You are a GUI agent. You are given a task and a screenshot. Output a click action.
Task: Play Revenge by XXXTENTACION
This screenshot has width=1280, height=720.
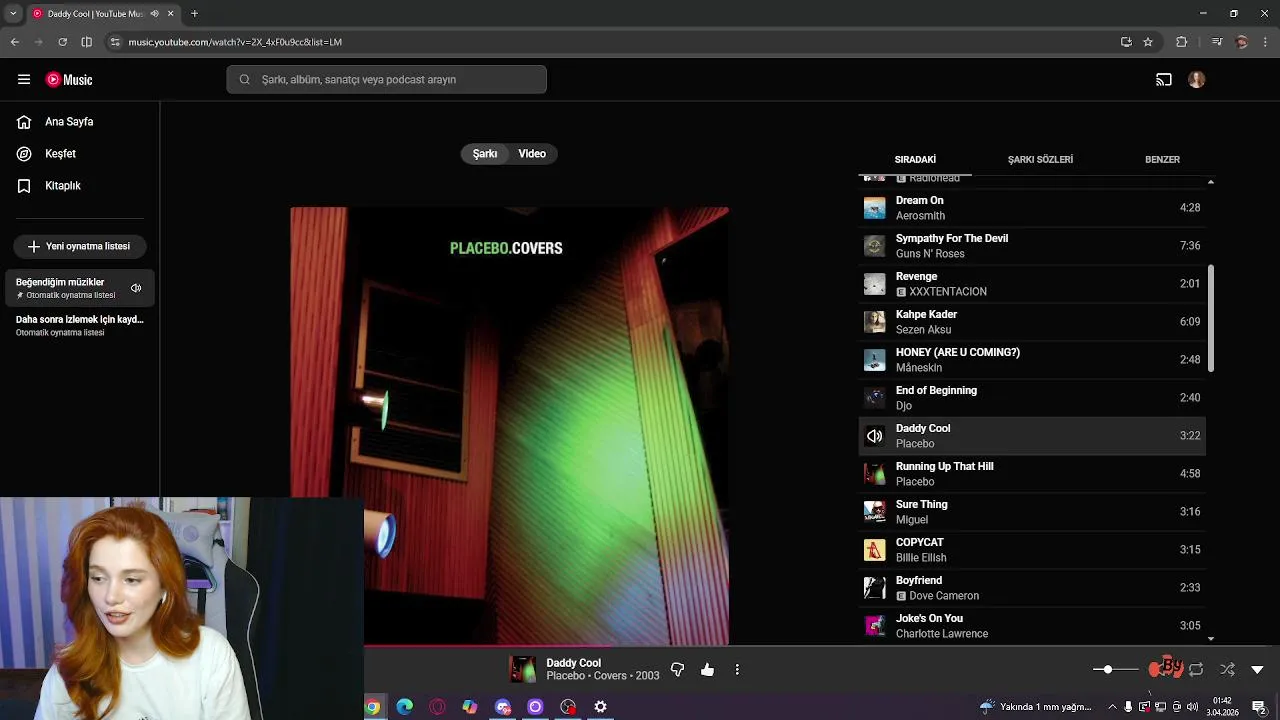(1032, 284)
